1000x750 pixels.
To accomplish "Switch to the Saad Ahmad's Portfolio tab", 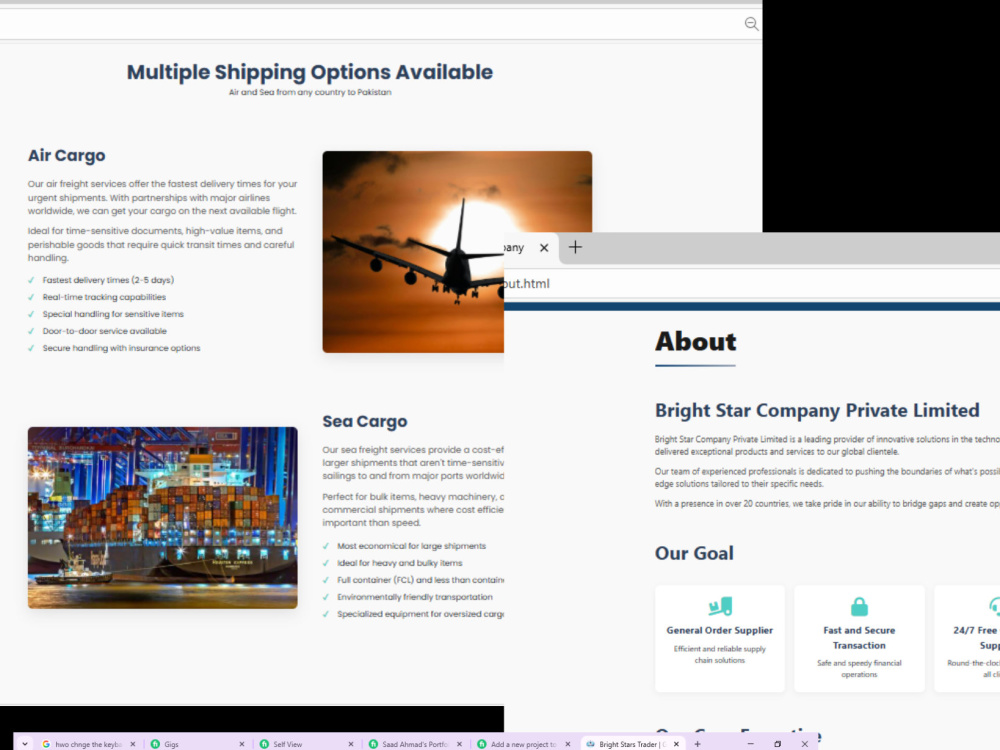I will tap(415, 744).
